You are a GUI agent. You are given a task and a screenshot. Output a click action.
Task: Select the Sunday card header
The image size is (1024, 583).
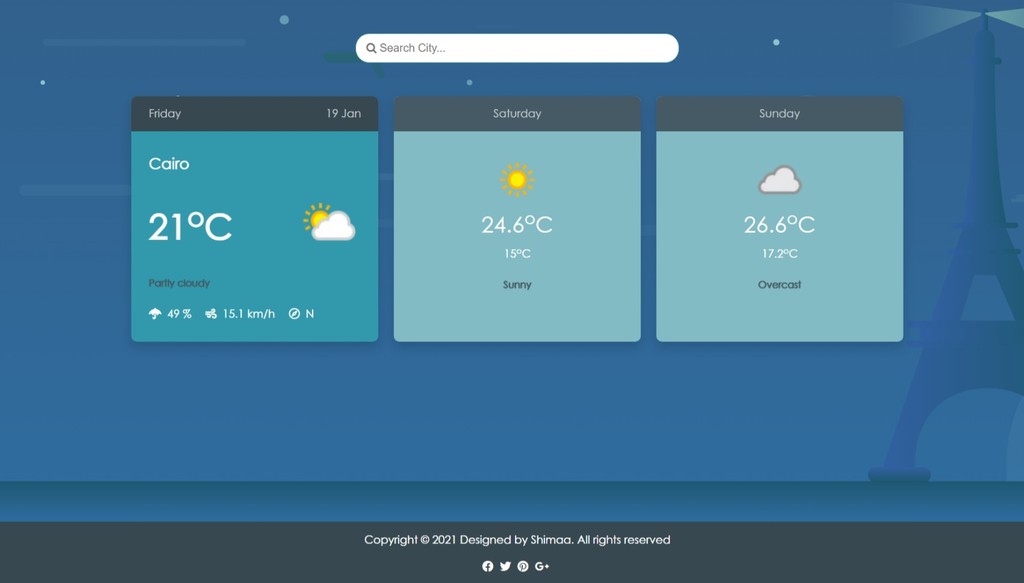[x=779, y=114]
